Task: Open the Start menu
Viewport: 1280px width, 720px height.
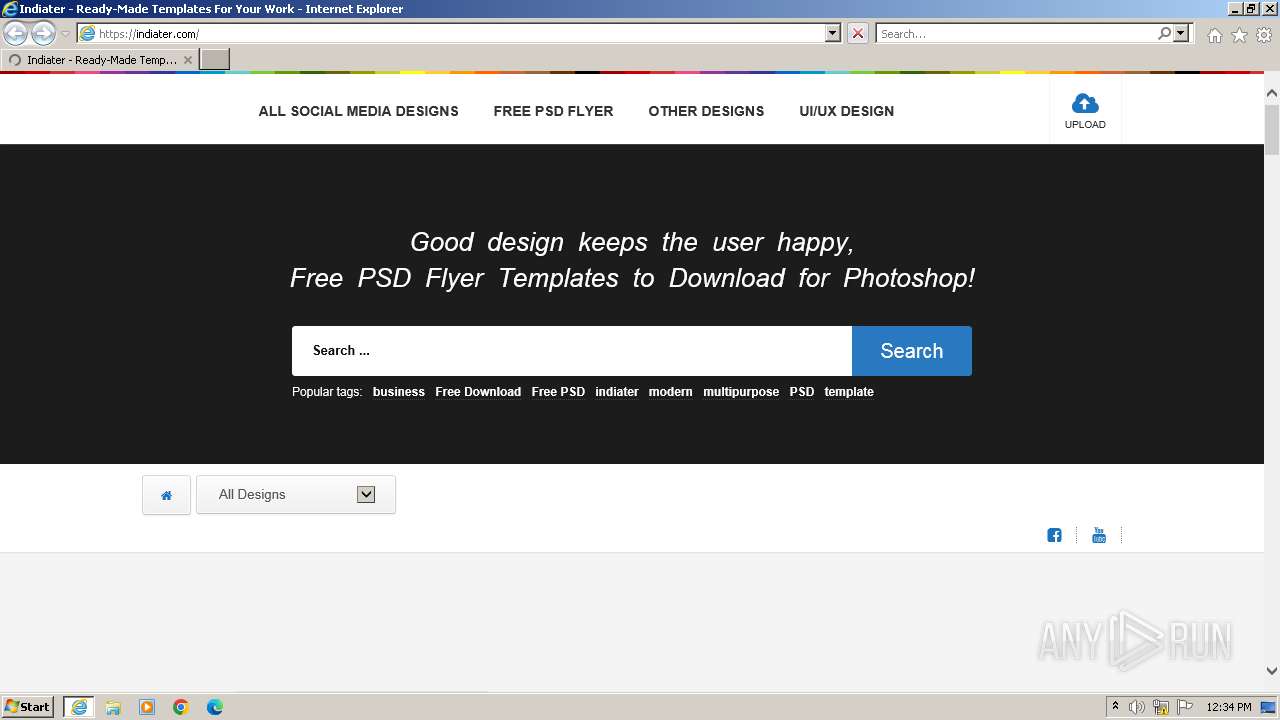Action: point(28,707)
